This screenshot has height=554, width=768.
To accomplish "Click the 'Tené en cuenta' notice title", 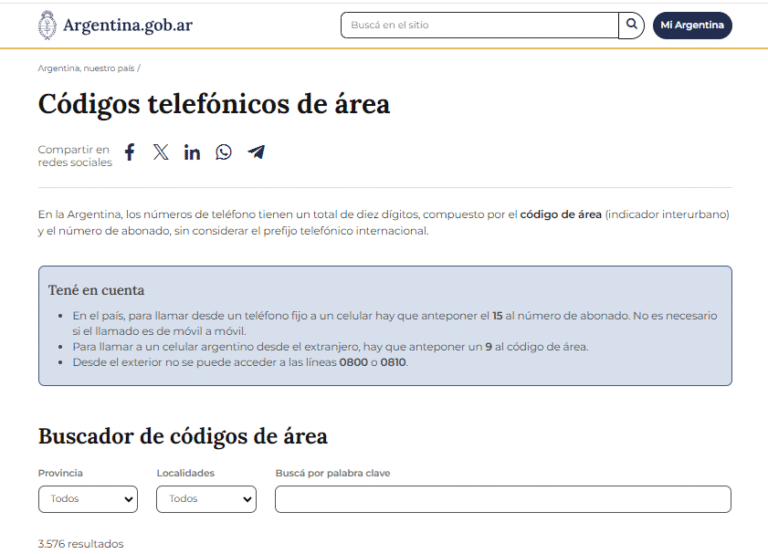I will tap(96, 290).
